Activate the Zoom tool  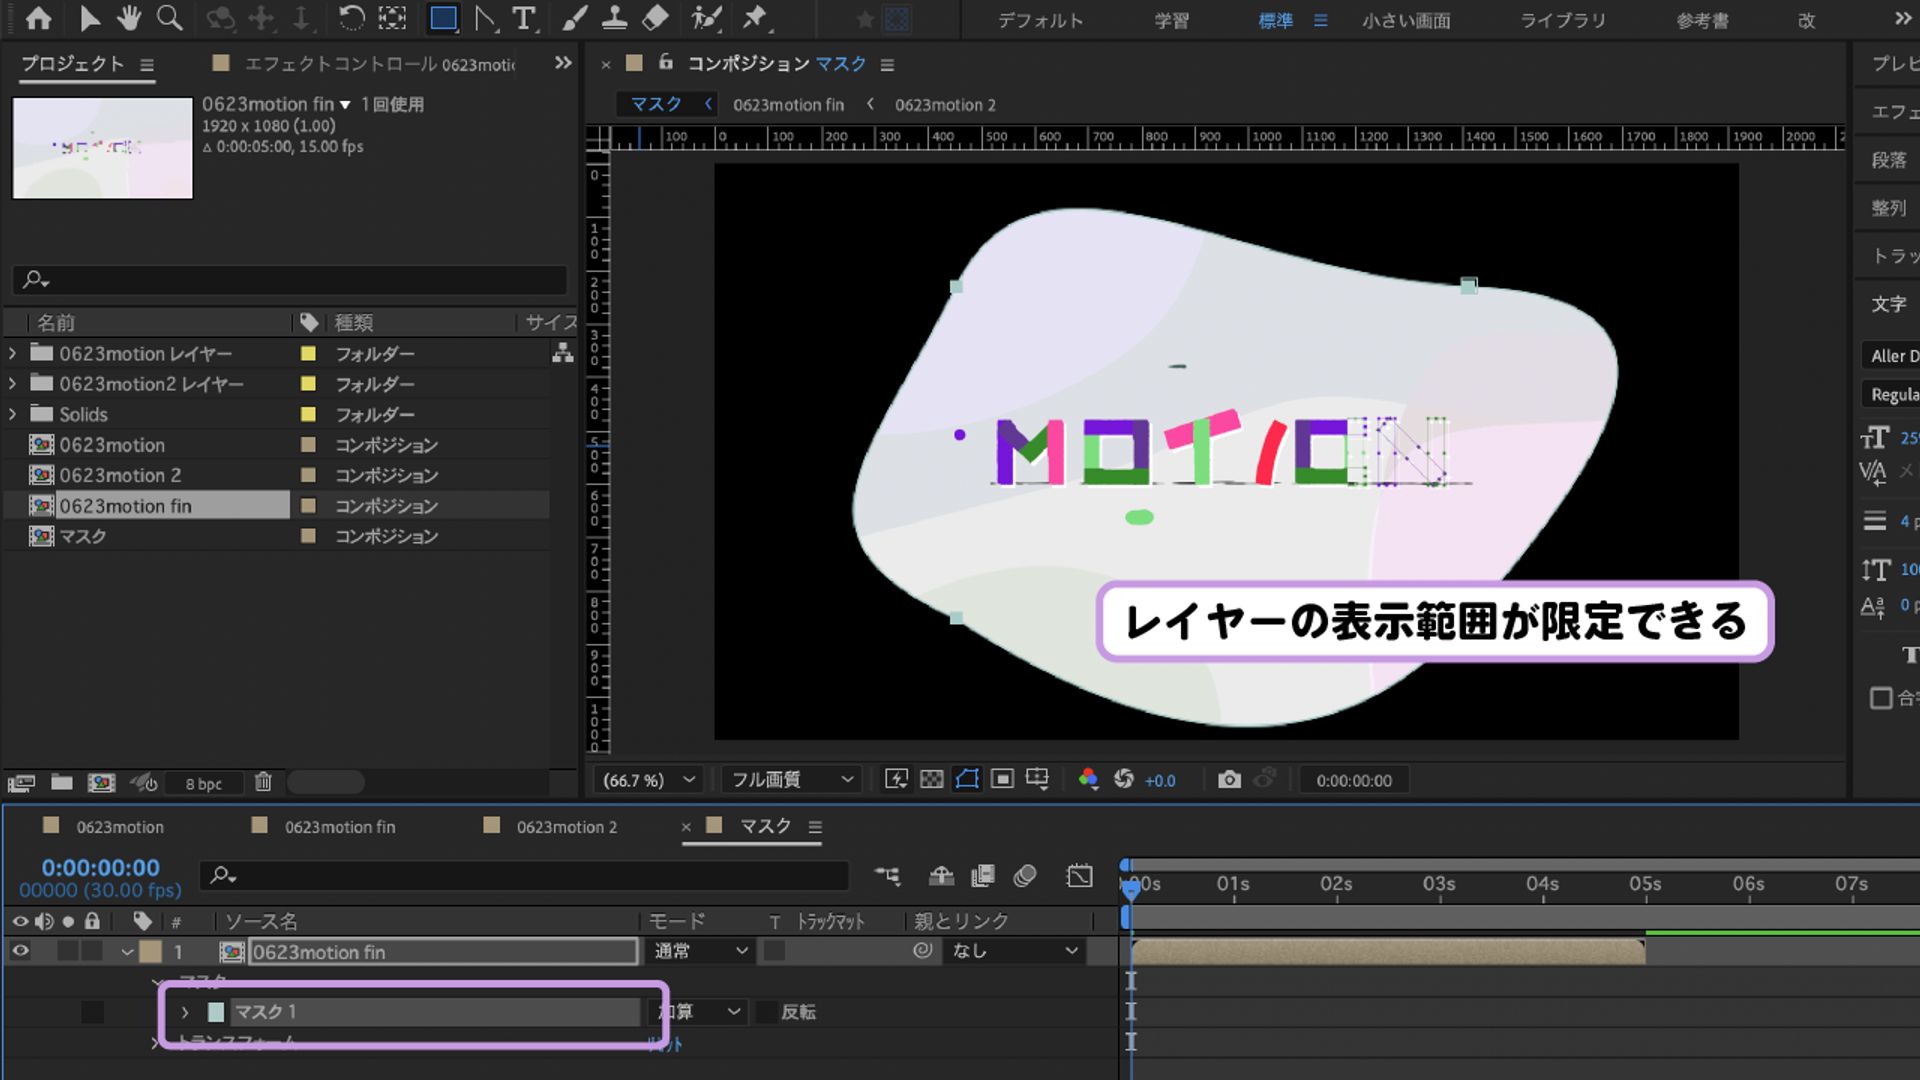(170, 17)
